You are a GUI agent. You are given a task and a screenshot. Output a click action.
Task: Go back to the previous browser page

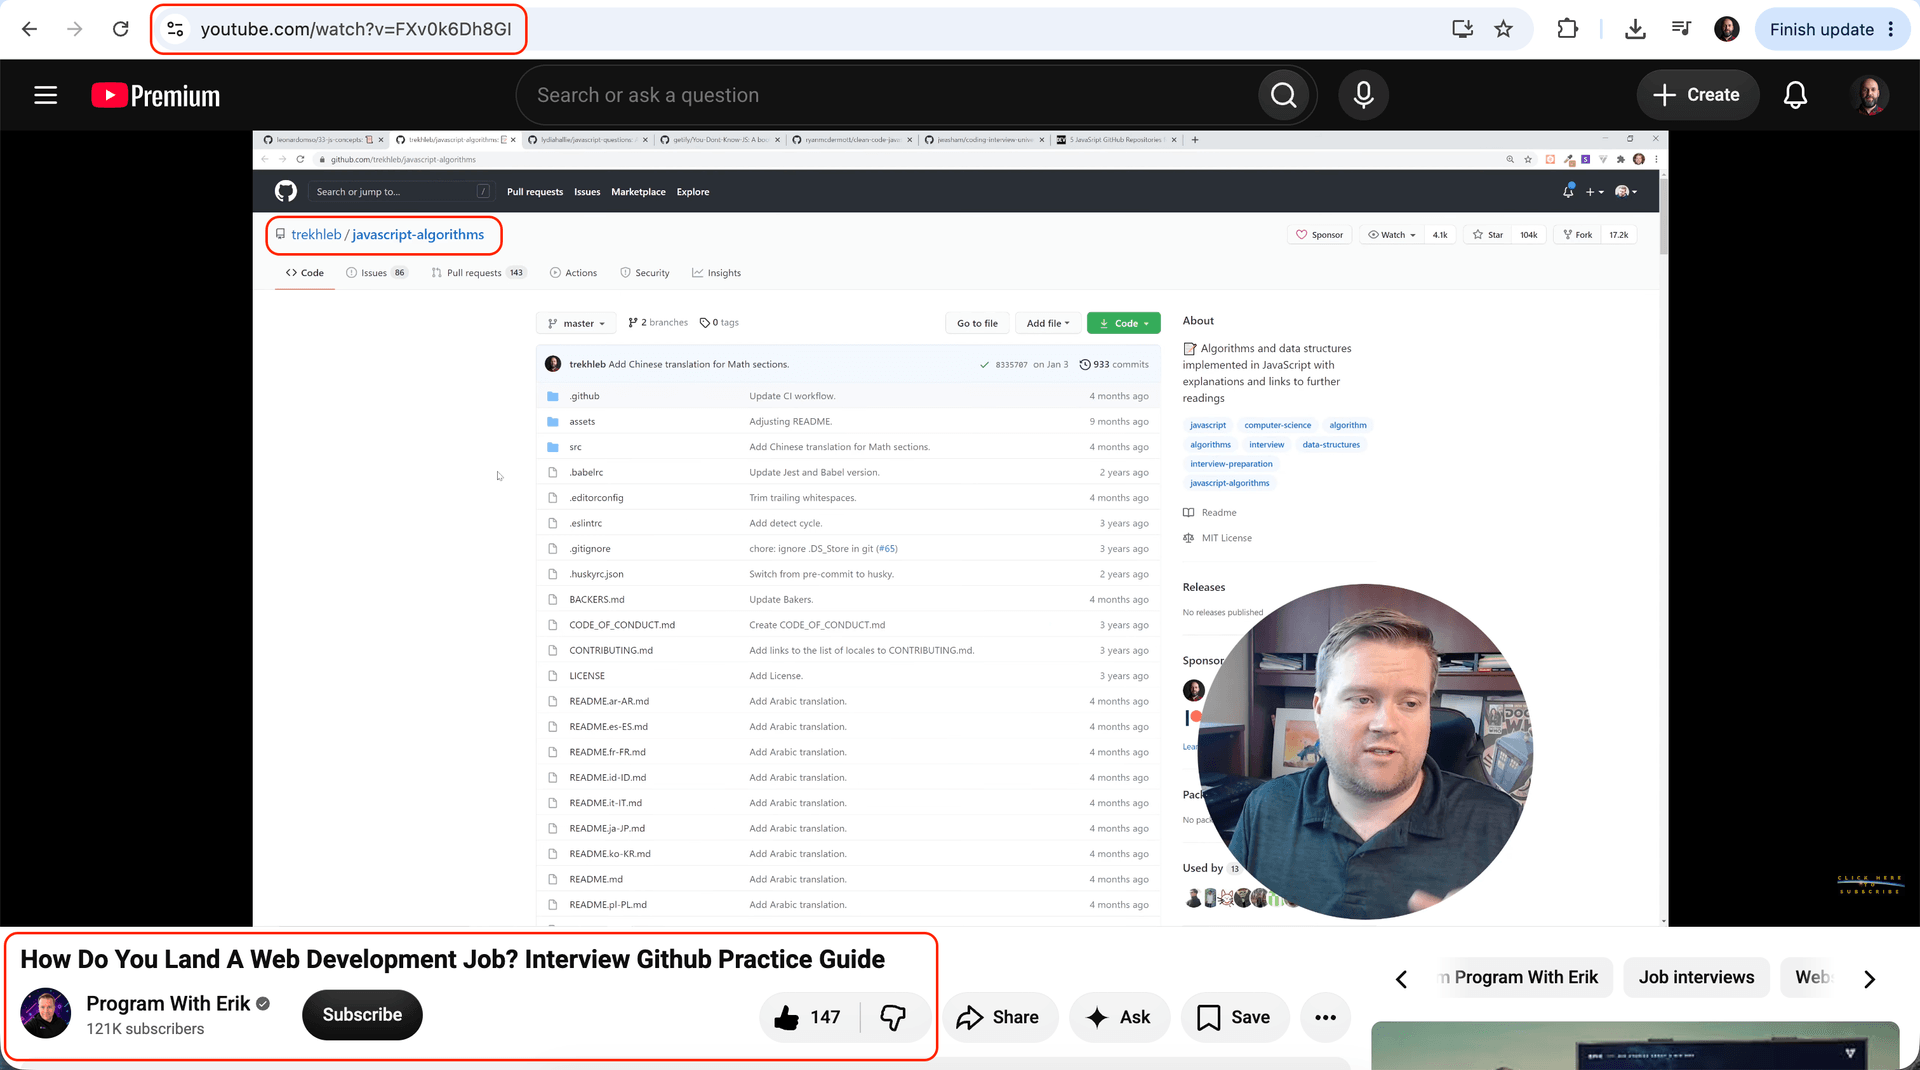(29, 29)
